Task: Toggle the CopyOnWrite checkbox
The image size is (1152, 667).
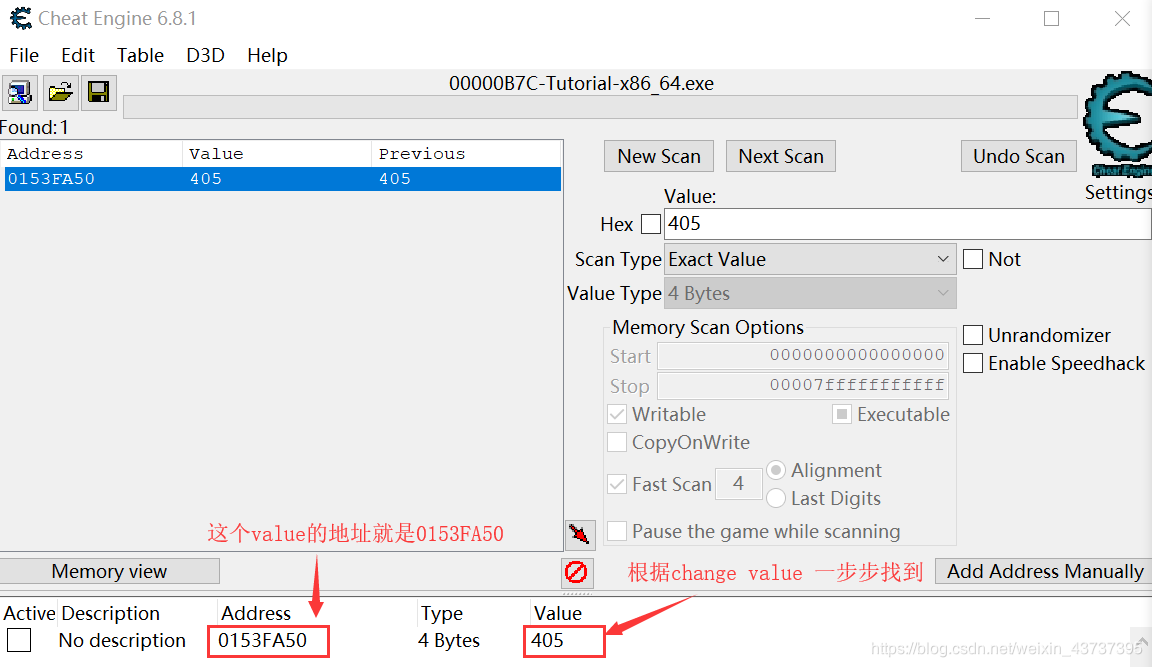Action: 617,442
